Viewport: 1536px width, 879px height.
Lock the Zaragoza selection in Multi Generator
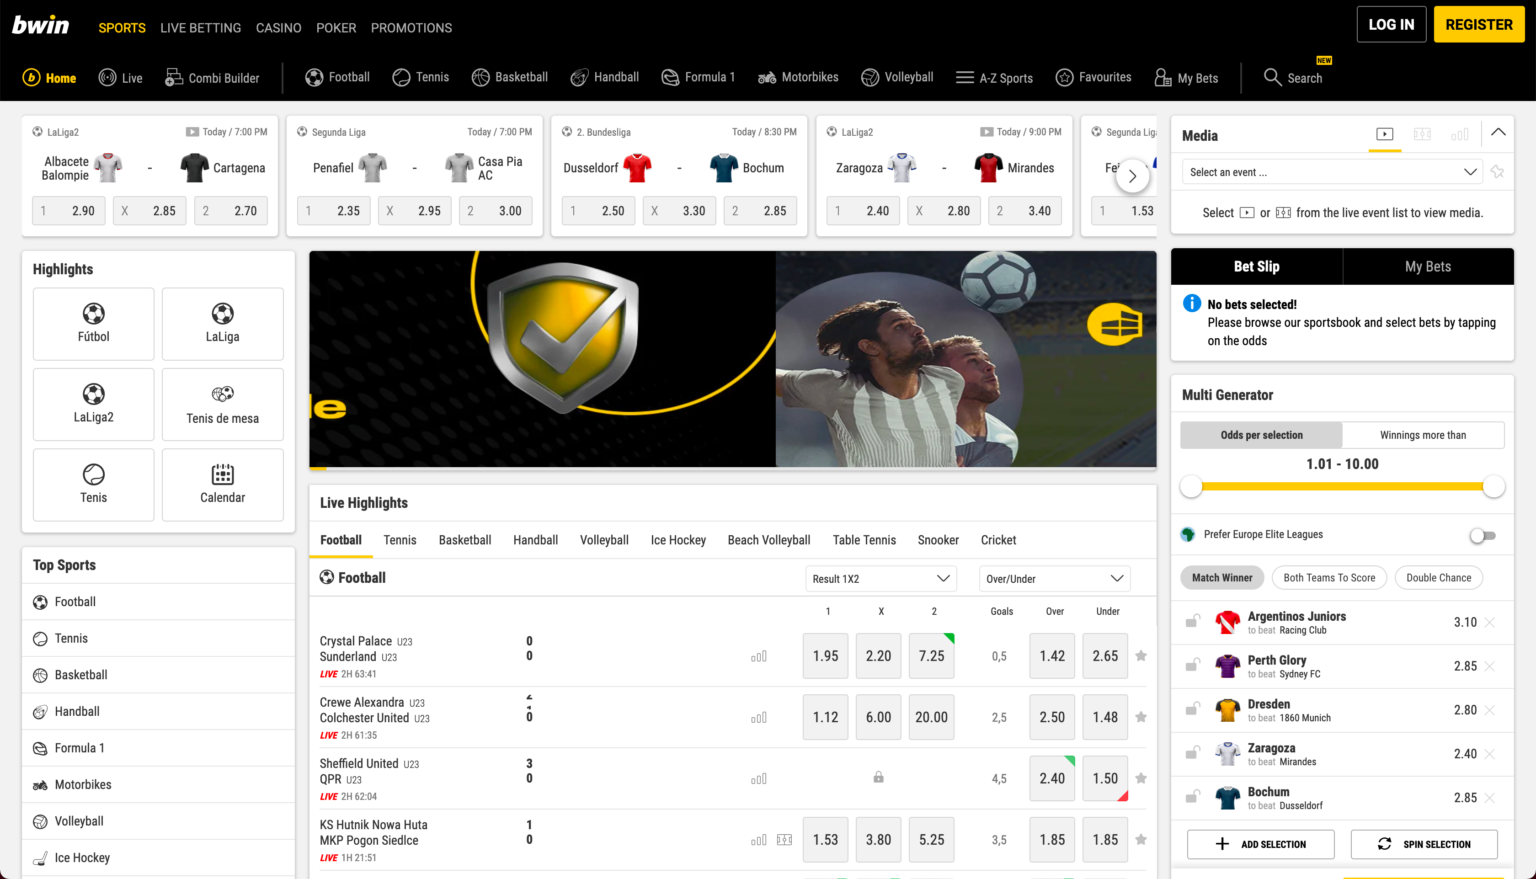pyautogui.click(x=1192, y=754)
